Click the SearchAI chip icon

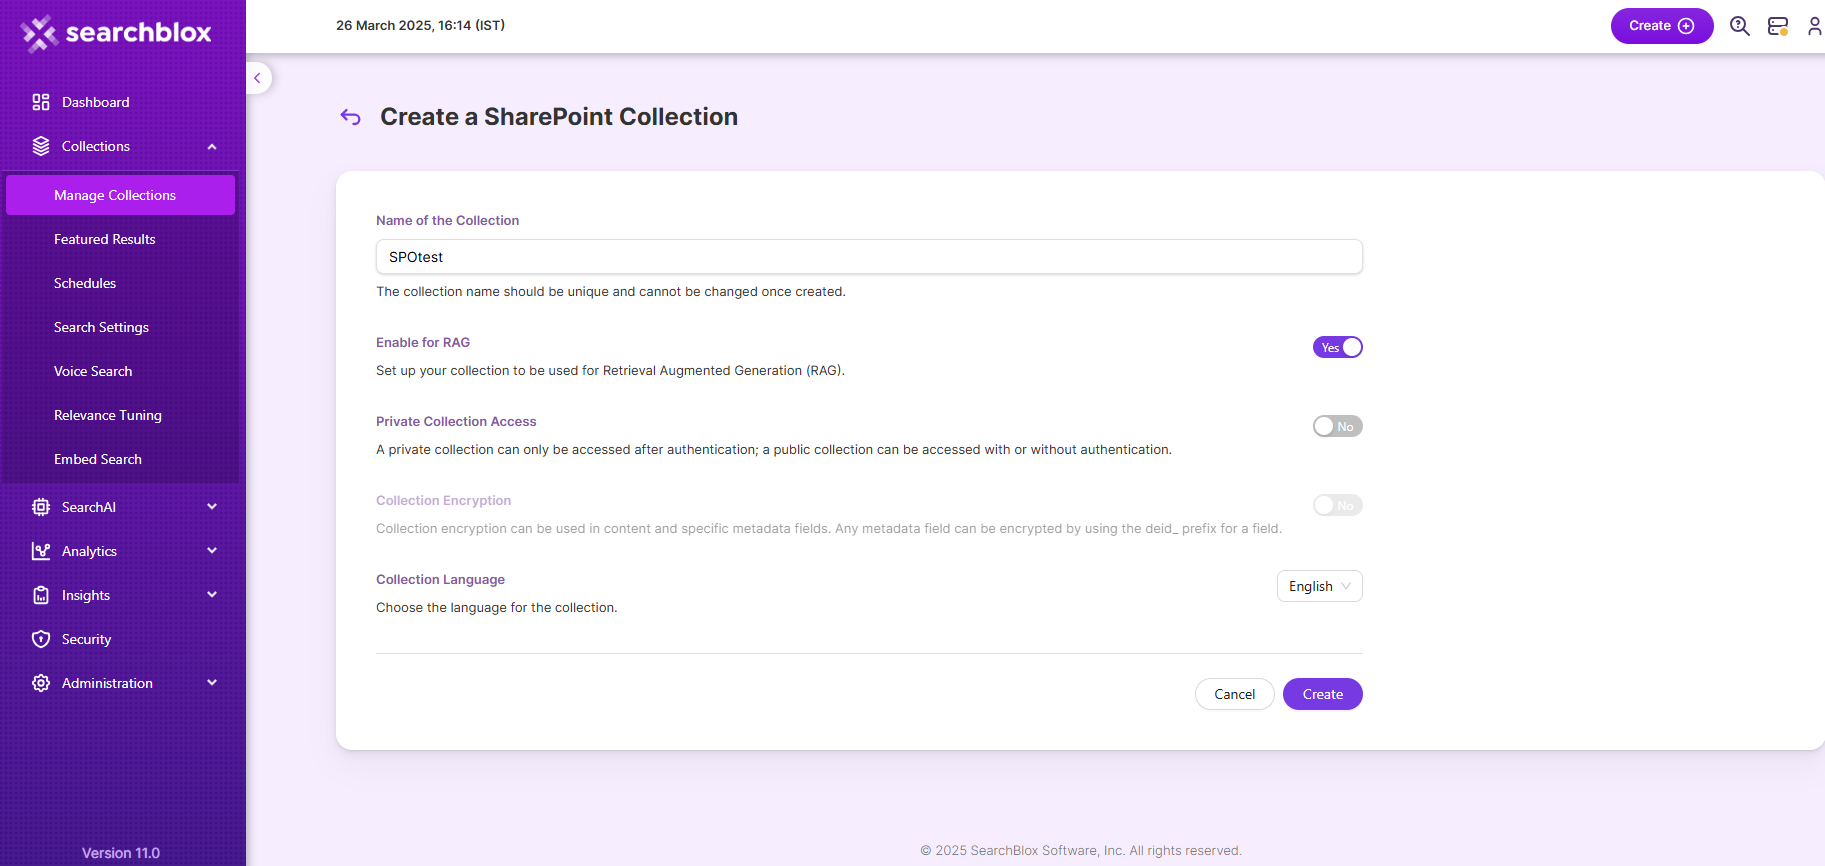point(41,507)
